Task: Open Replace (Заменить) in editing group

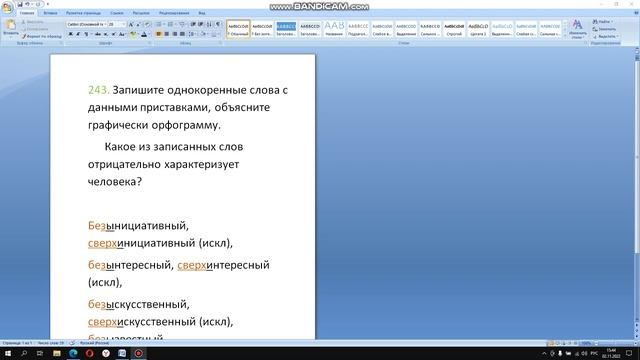Action: click(x=604, y=29)
